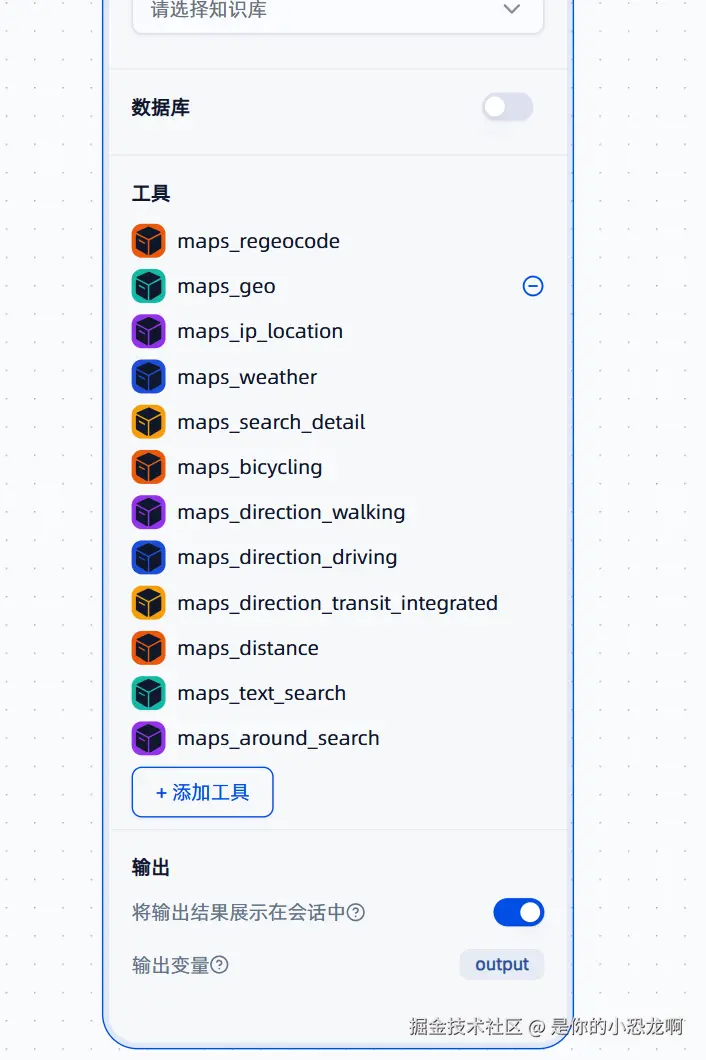Select maps_direction_driving tool entry
Screen dimensions: 706x1060
(x=287, y=557)
